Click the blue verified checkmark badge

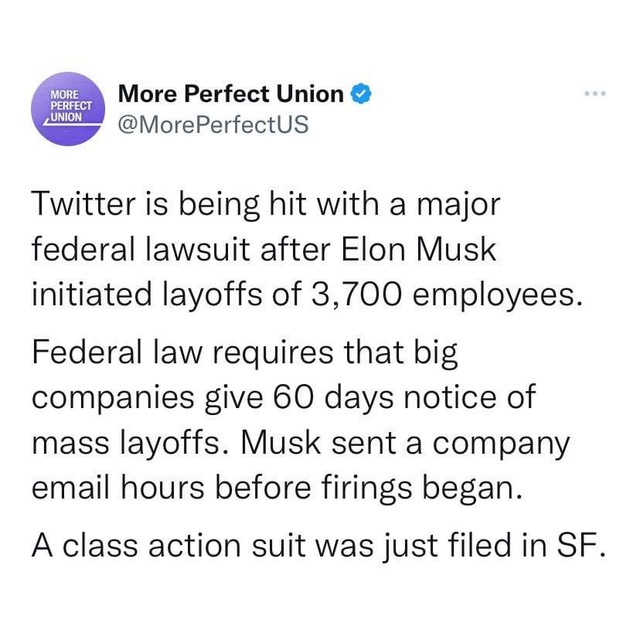[x=362, y=96]
